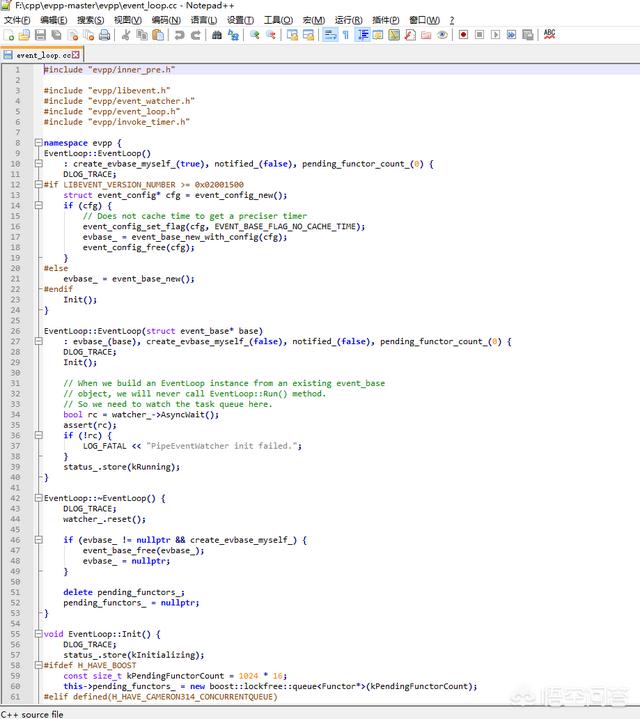
Task: Collapse the #if LIBEVENT_VERSION_NUMBER fold at line 12
Action: pos(39,185)
